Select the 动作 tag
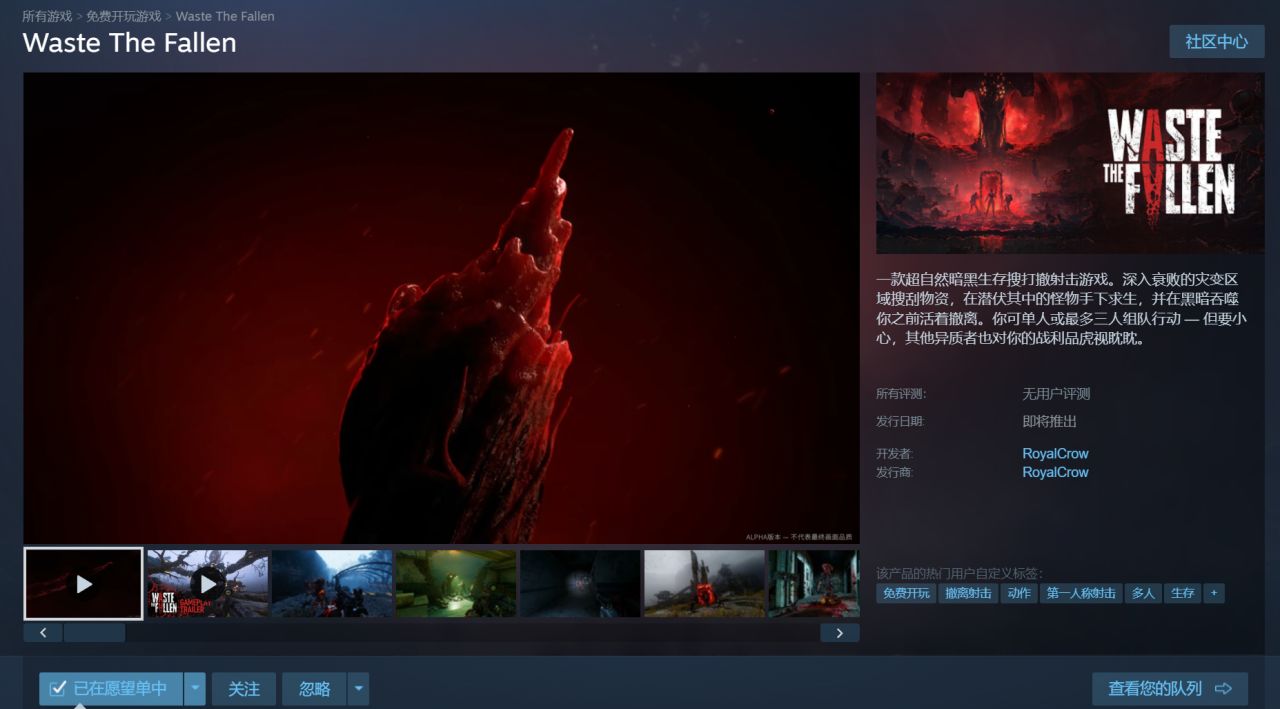This screenshot has height=709, width=1280. (1019, 593)
